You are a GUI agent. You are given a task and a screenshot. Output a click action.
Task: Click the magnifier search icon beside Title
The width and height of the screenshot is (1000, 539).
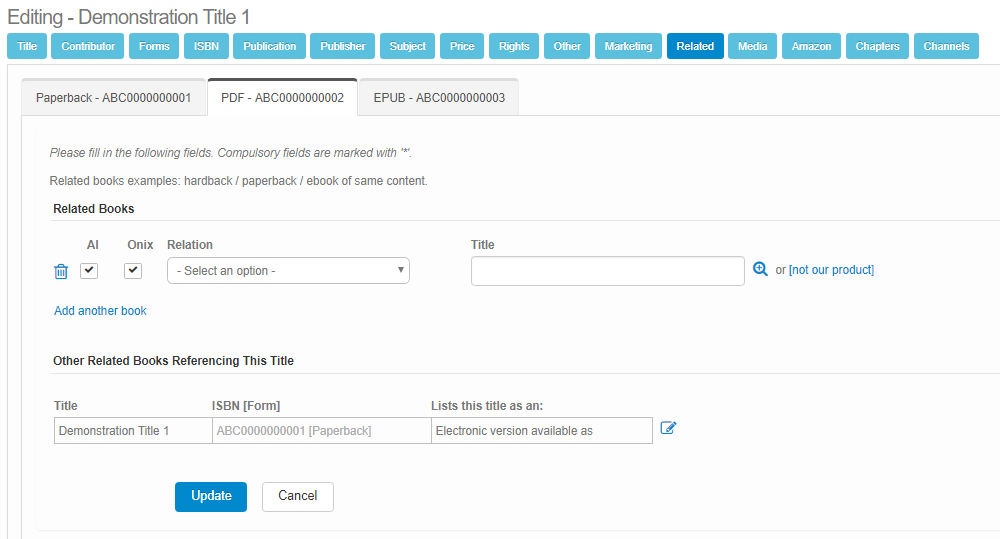tap(760, 270)
